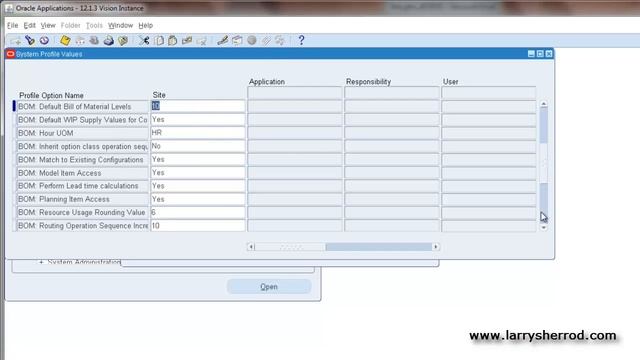Maximize the System Profile Values window
The height and width of the screenshot is (360, 640).
[540, 54]
